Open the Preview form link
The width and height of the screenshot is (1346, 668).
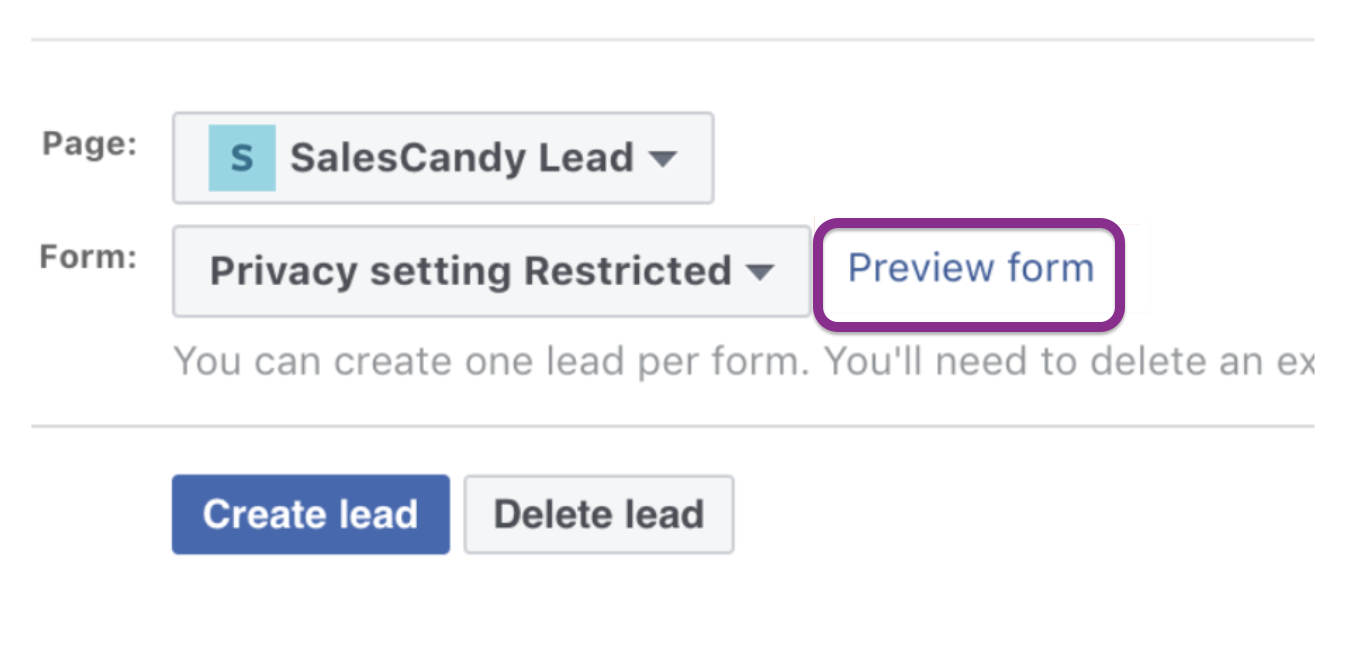click(970, 268)
